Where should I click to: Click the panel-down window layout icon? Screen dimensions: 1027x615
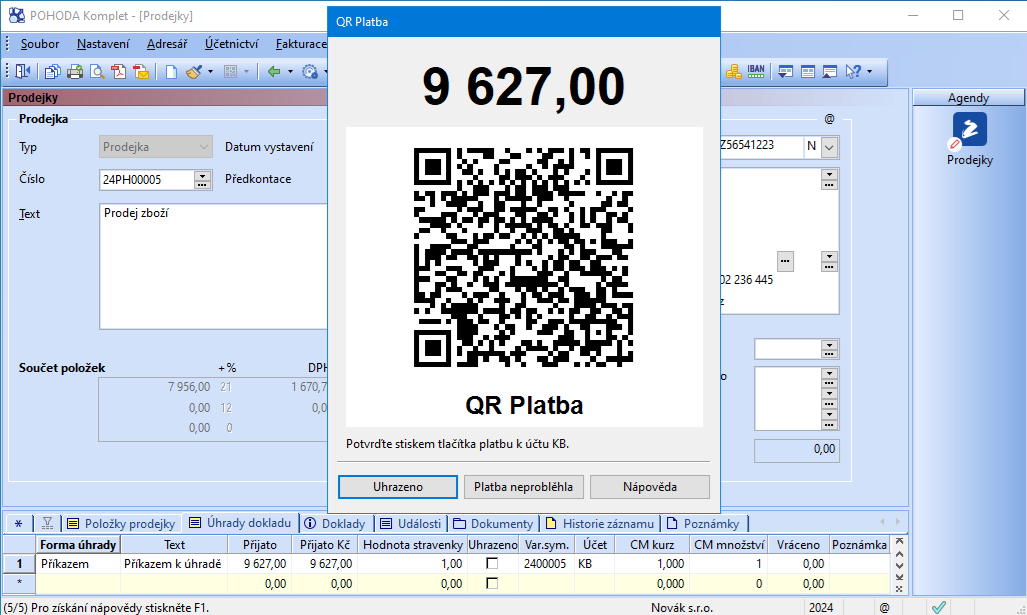785,71
